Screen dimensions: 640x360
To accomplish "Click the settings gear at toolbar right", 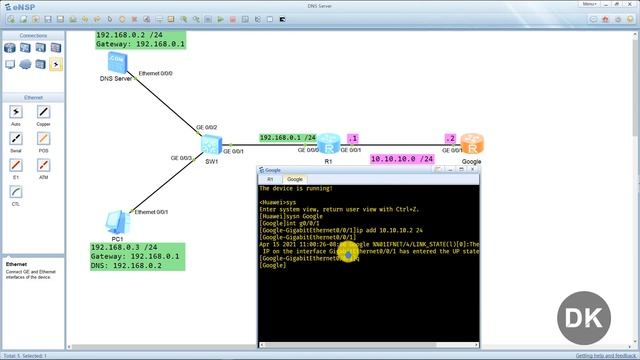I will [x=618, y=19].
